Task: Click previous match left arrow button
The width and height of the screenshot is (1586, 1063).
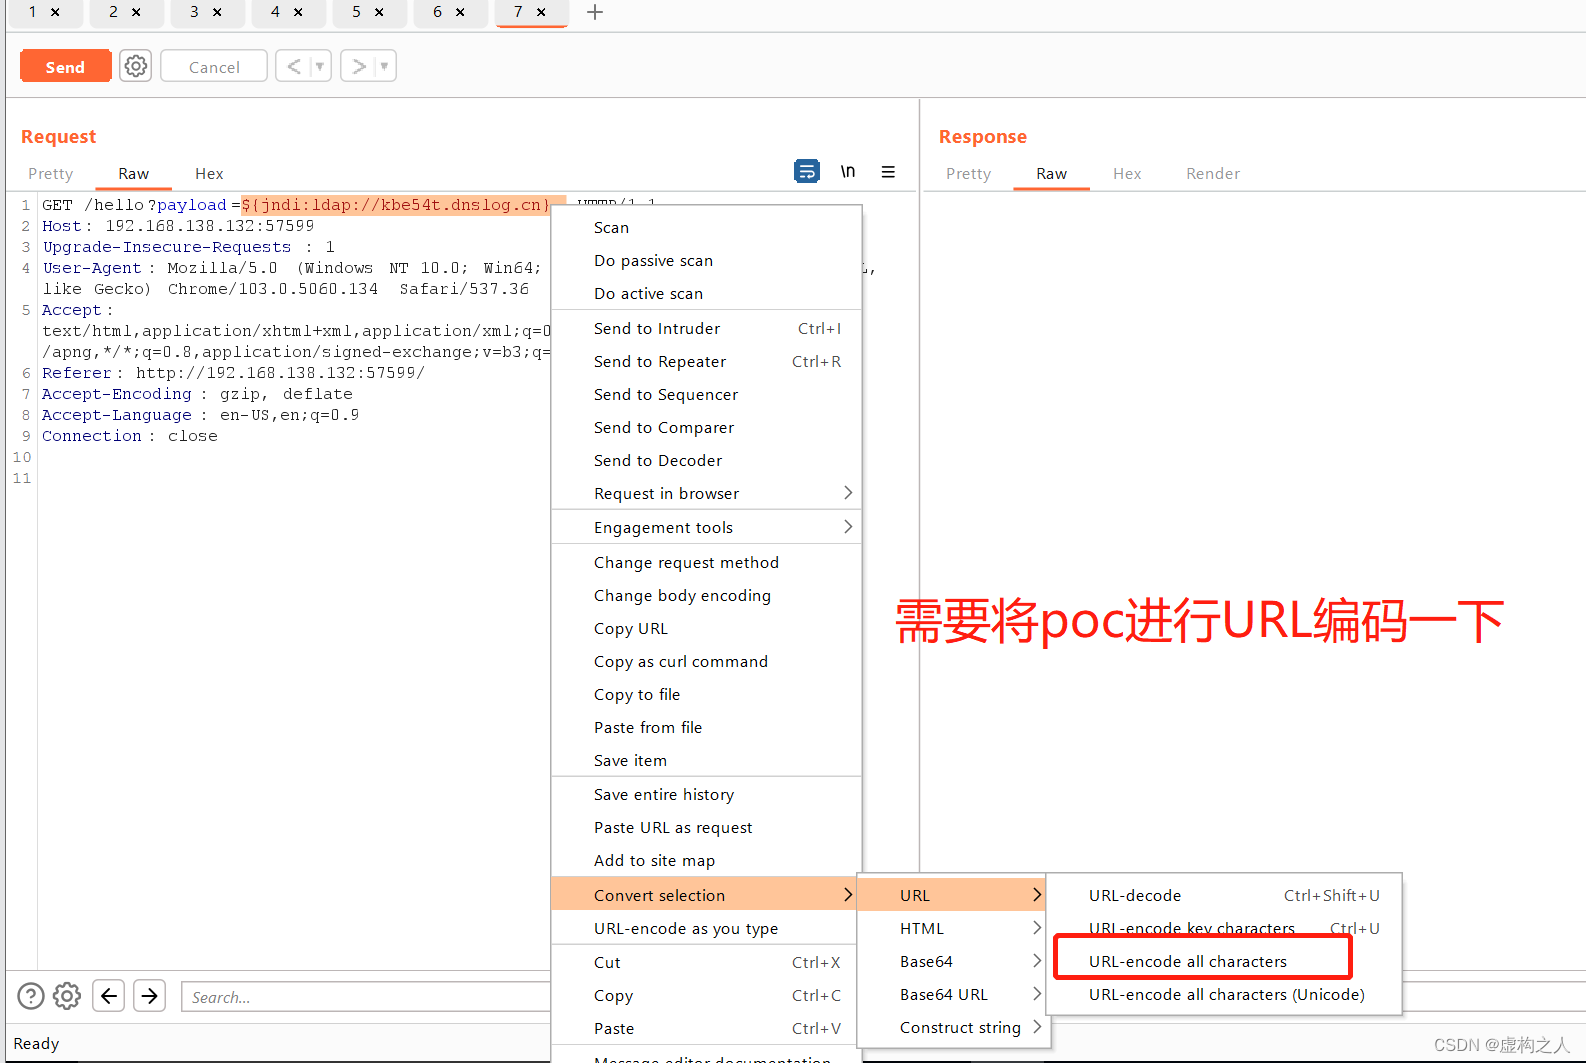Action: [x=109, y=996]
